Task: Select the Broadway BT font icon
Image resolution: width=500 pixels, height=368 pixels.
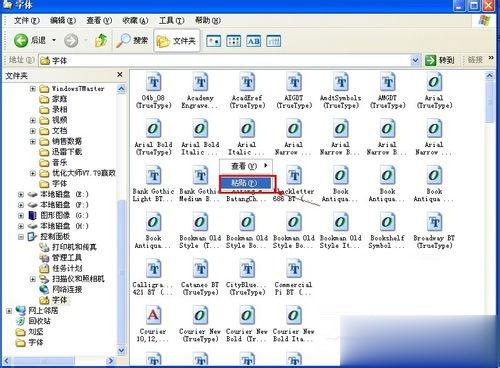Action: click(x=434, y=222)
